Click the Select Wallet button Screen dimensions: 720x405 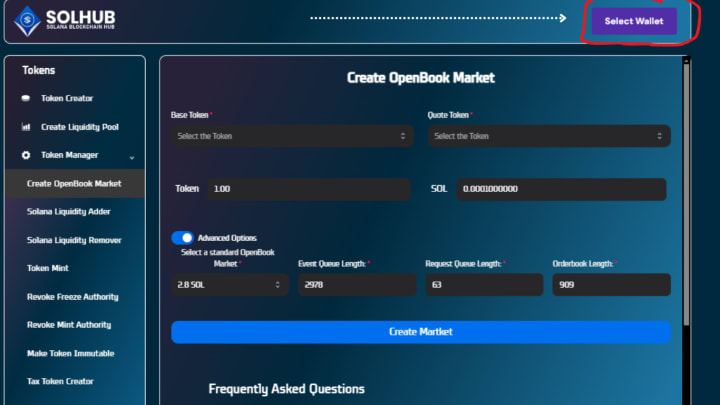coord(634,21)
